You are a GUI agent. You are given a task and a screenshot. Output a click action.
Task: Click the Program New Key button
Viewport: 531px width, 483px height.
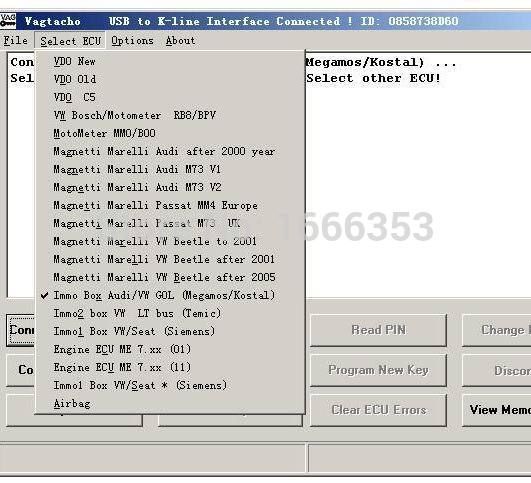[378, 370]
